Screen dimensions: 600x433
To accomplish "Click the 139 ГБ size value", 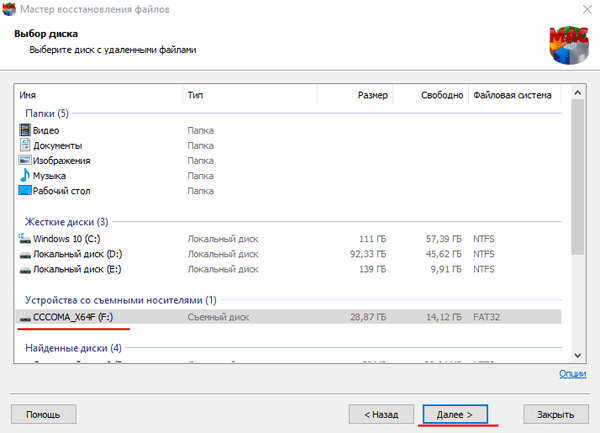I will (x=373, y=269).
